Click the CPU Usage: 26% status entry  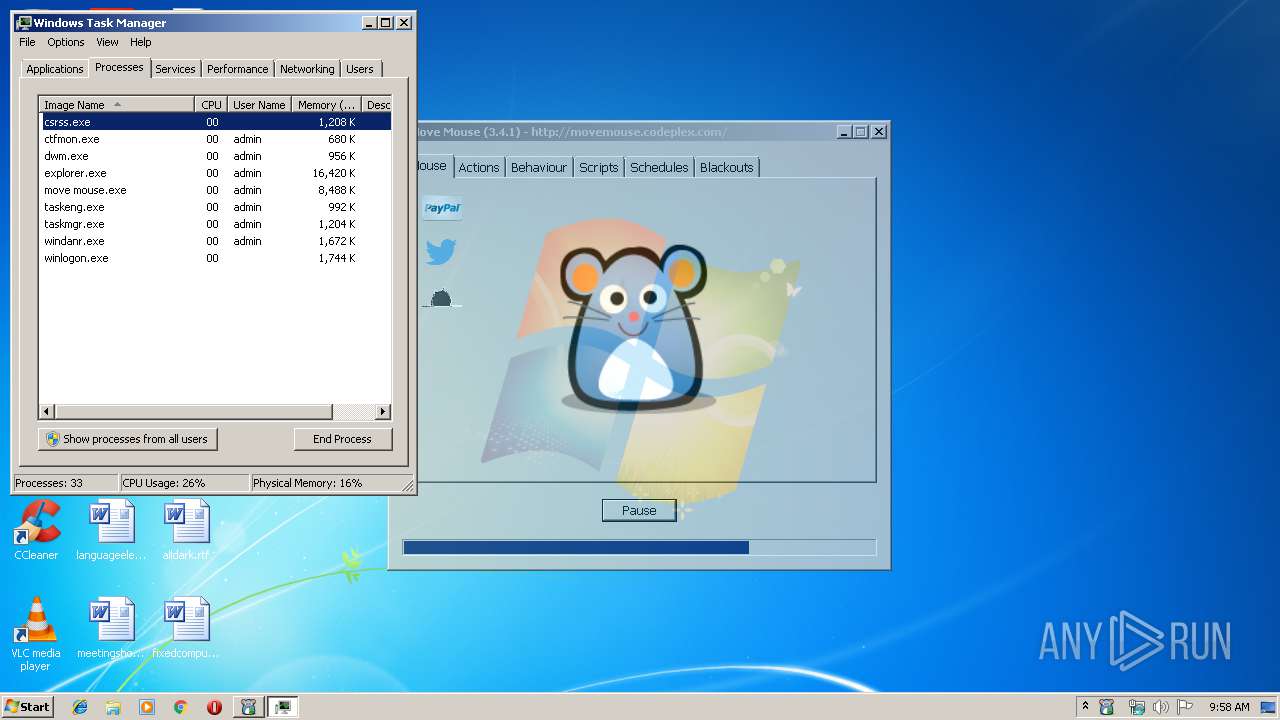tap(184, 483)
